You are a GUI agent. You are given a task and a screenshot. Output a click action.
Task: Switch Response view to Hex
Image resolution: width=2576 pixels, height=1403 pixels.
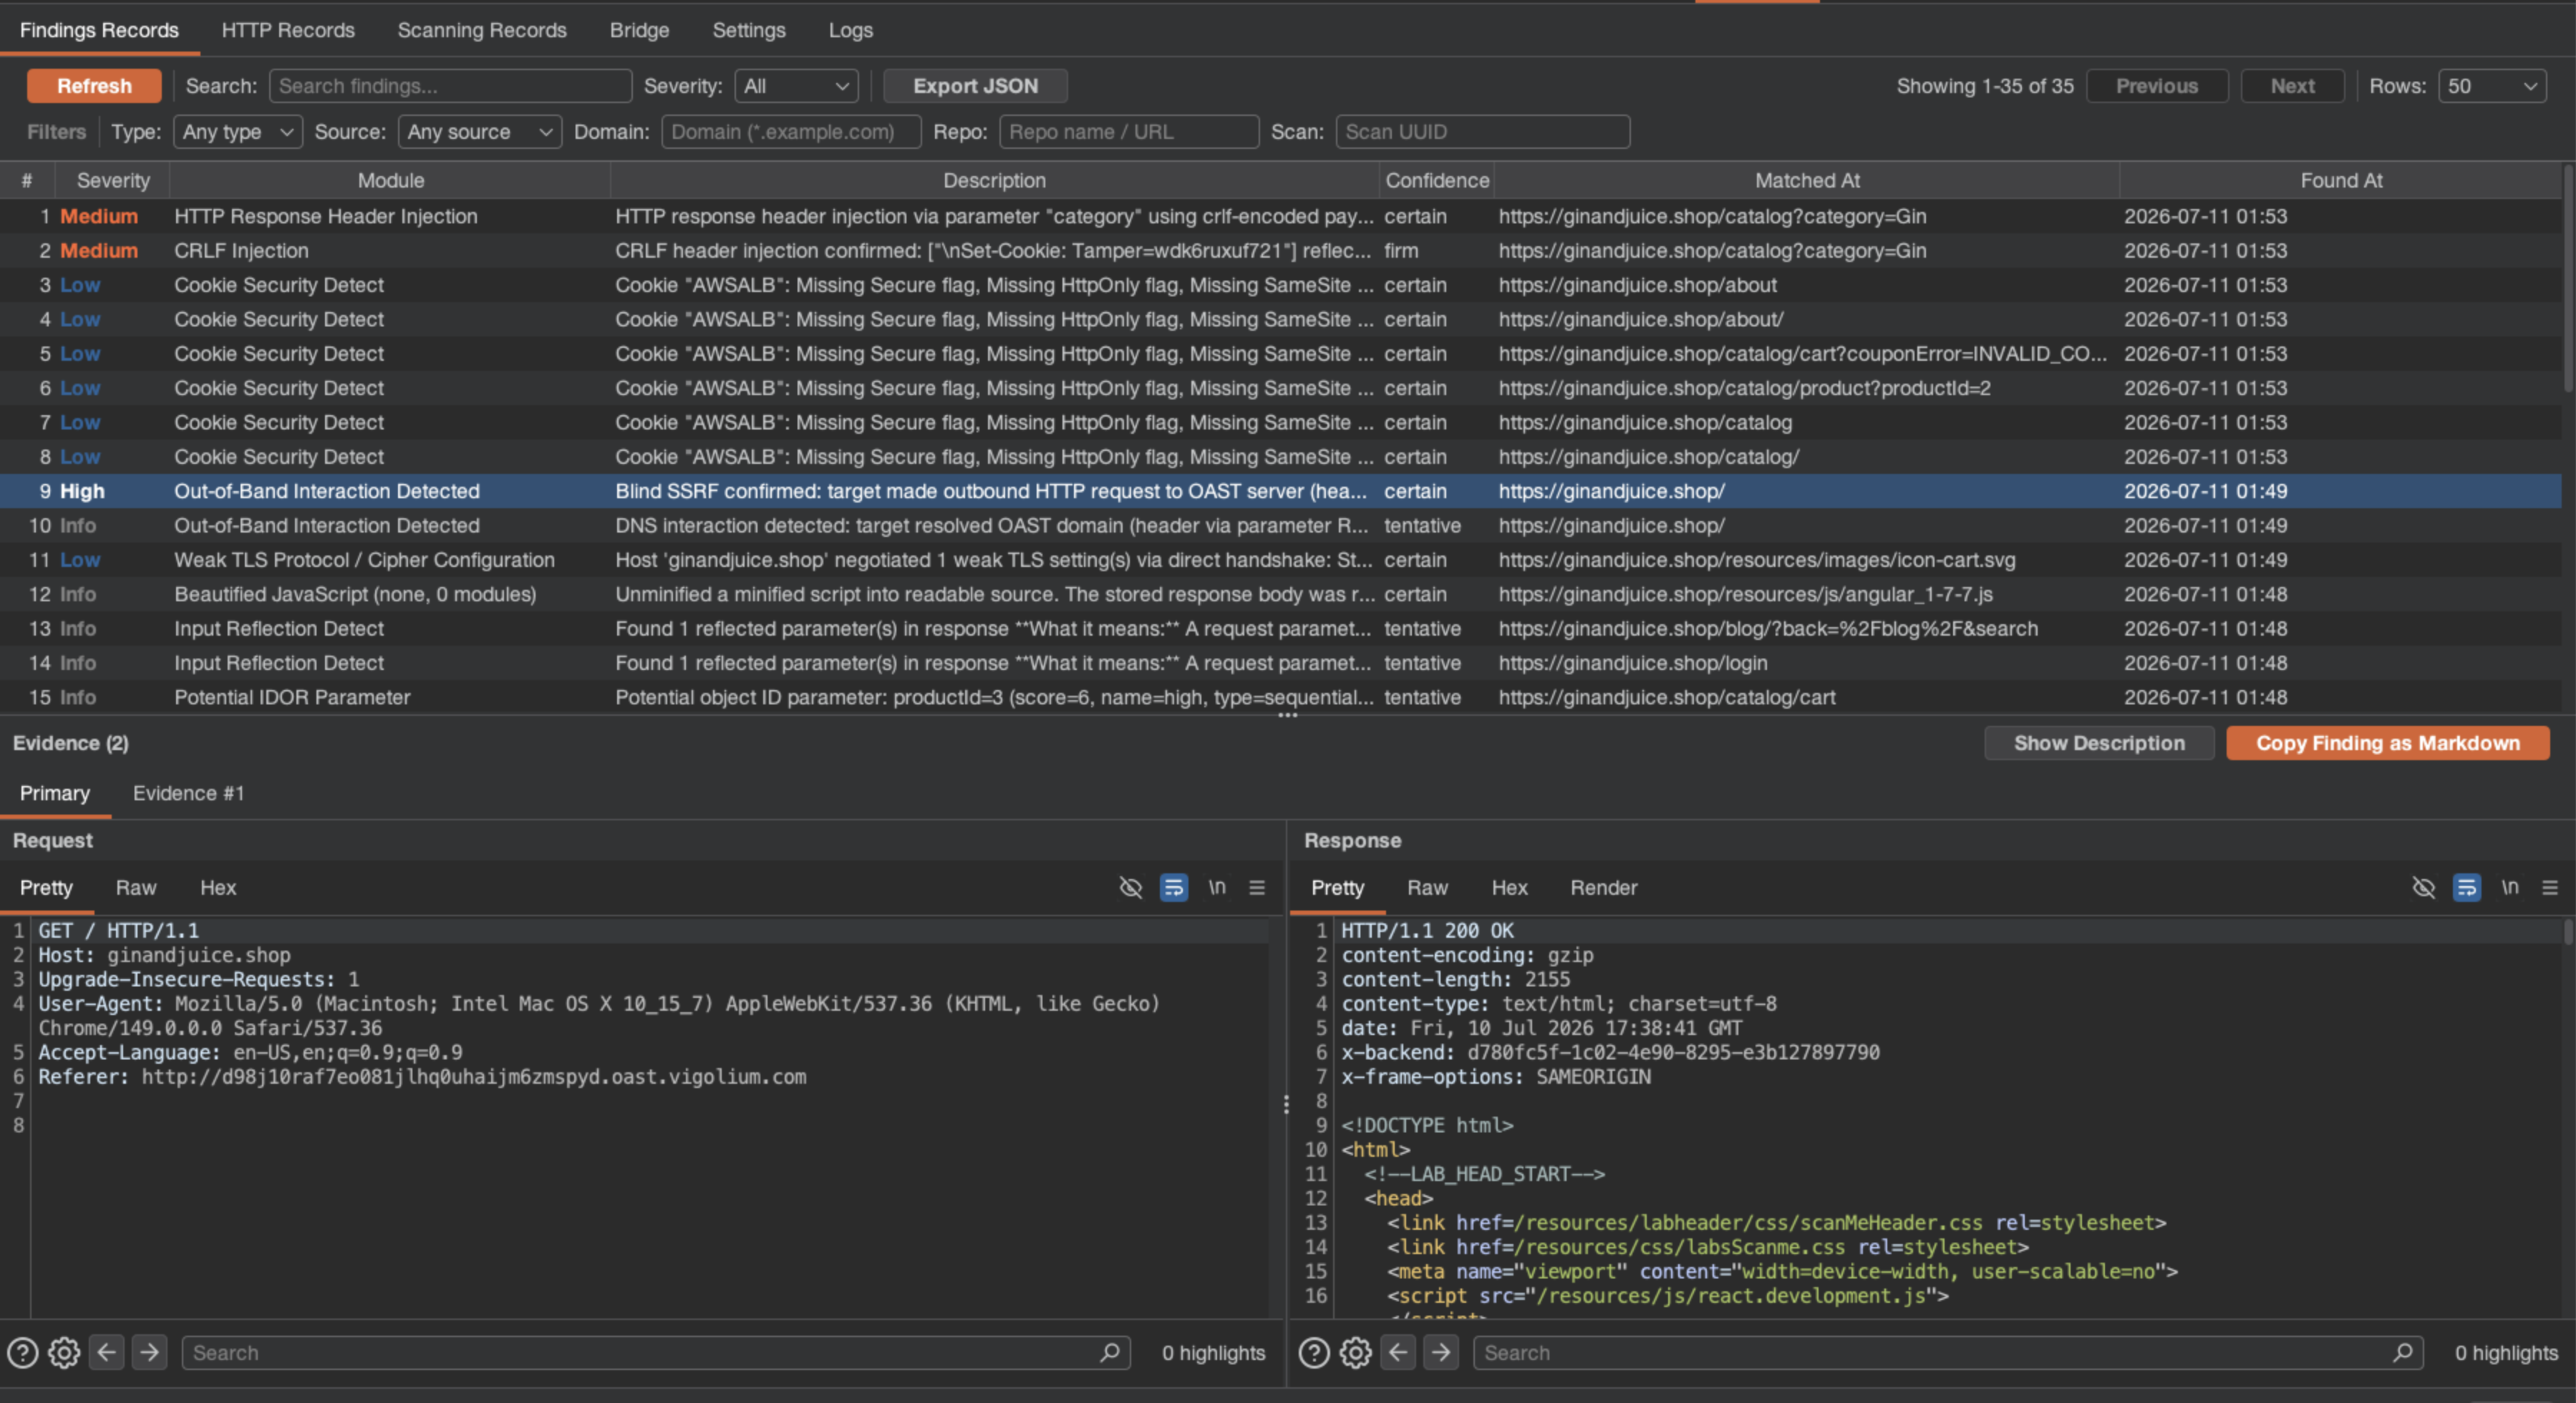click(x=1509, y=887)
